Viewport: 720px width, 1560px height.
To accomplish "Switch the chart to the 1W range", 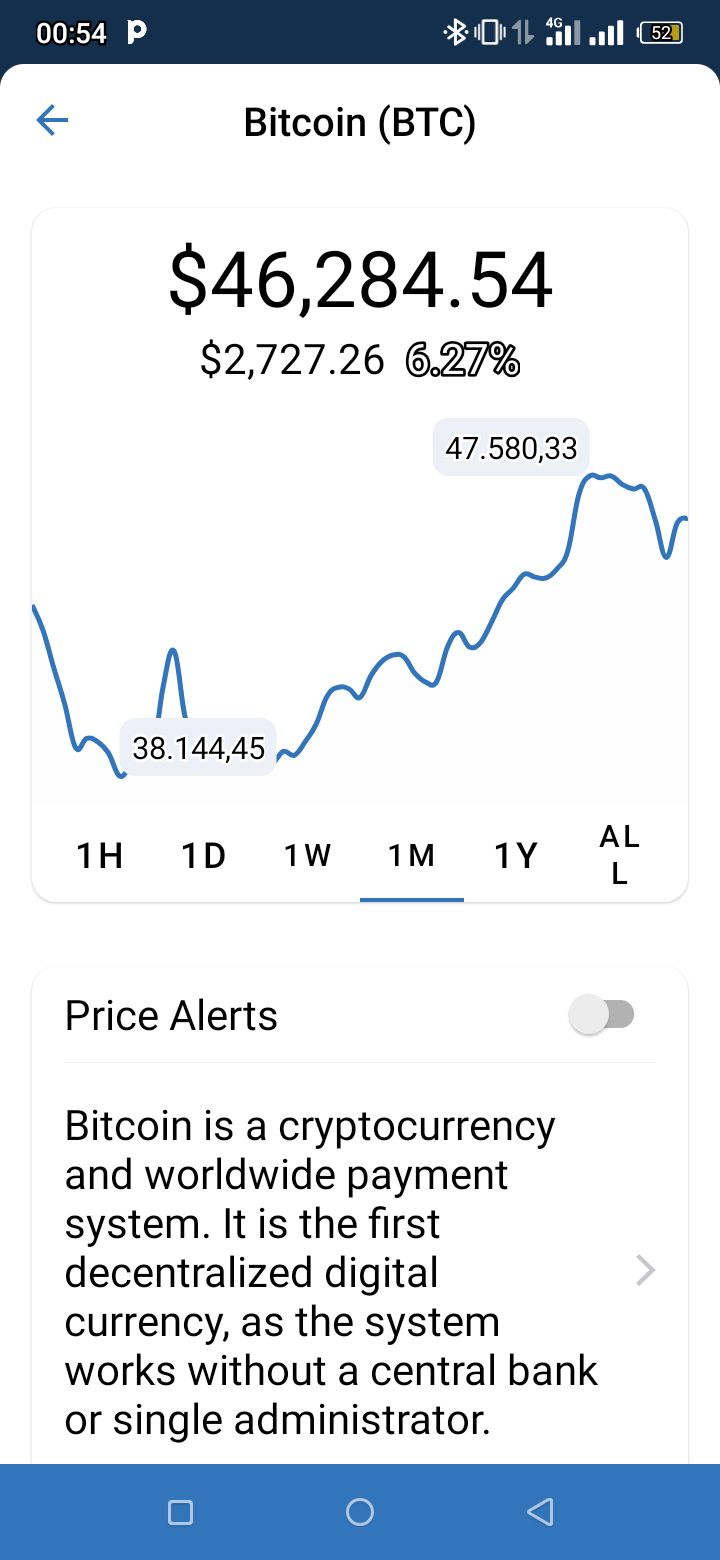I will point(307,856).
